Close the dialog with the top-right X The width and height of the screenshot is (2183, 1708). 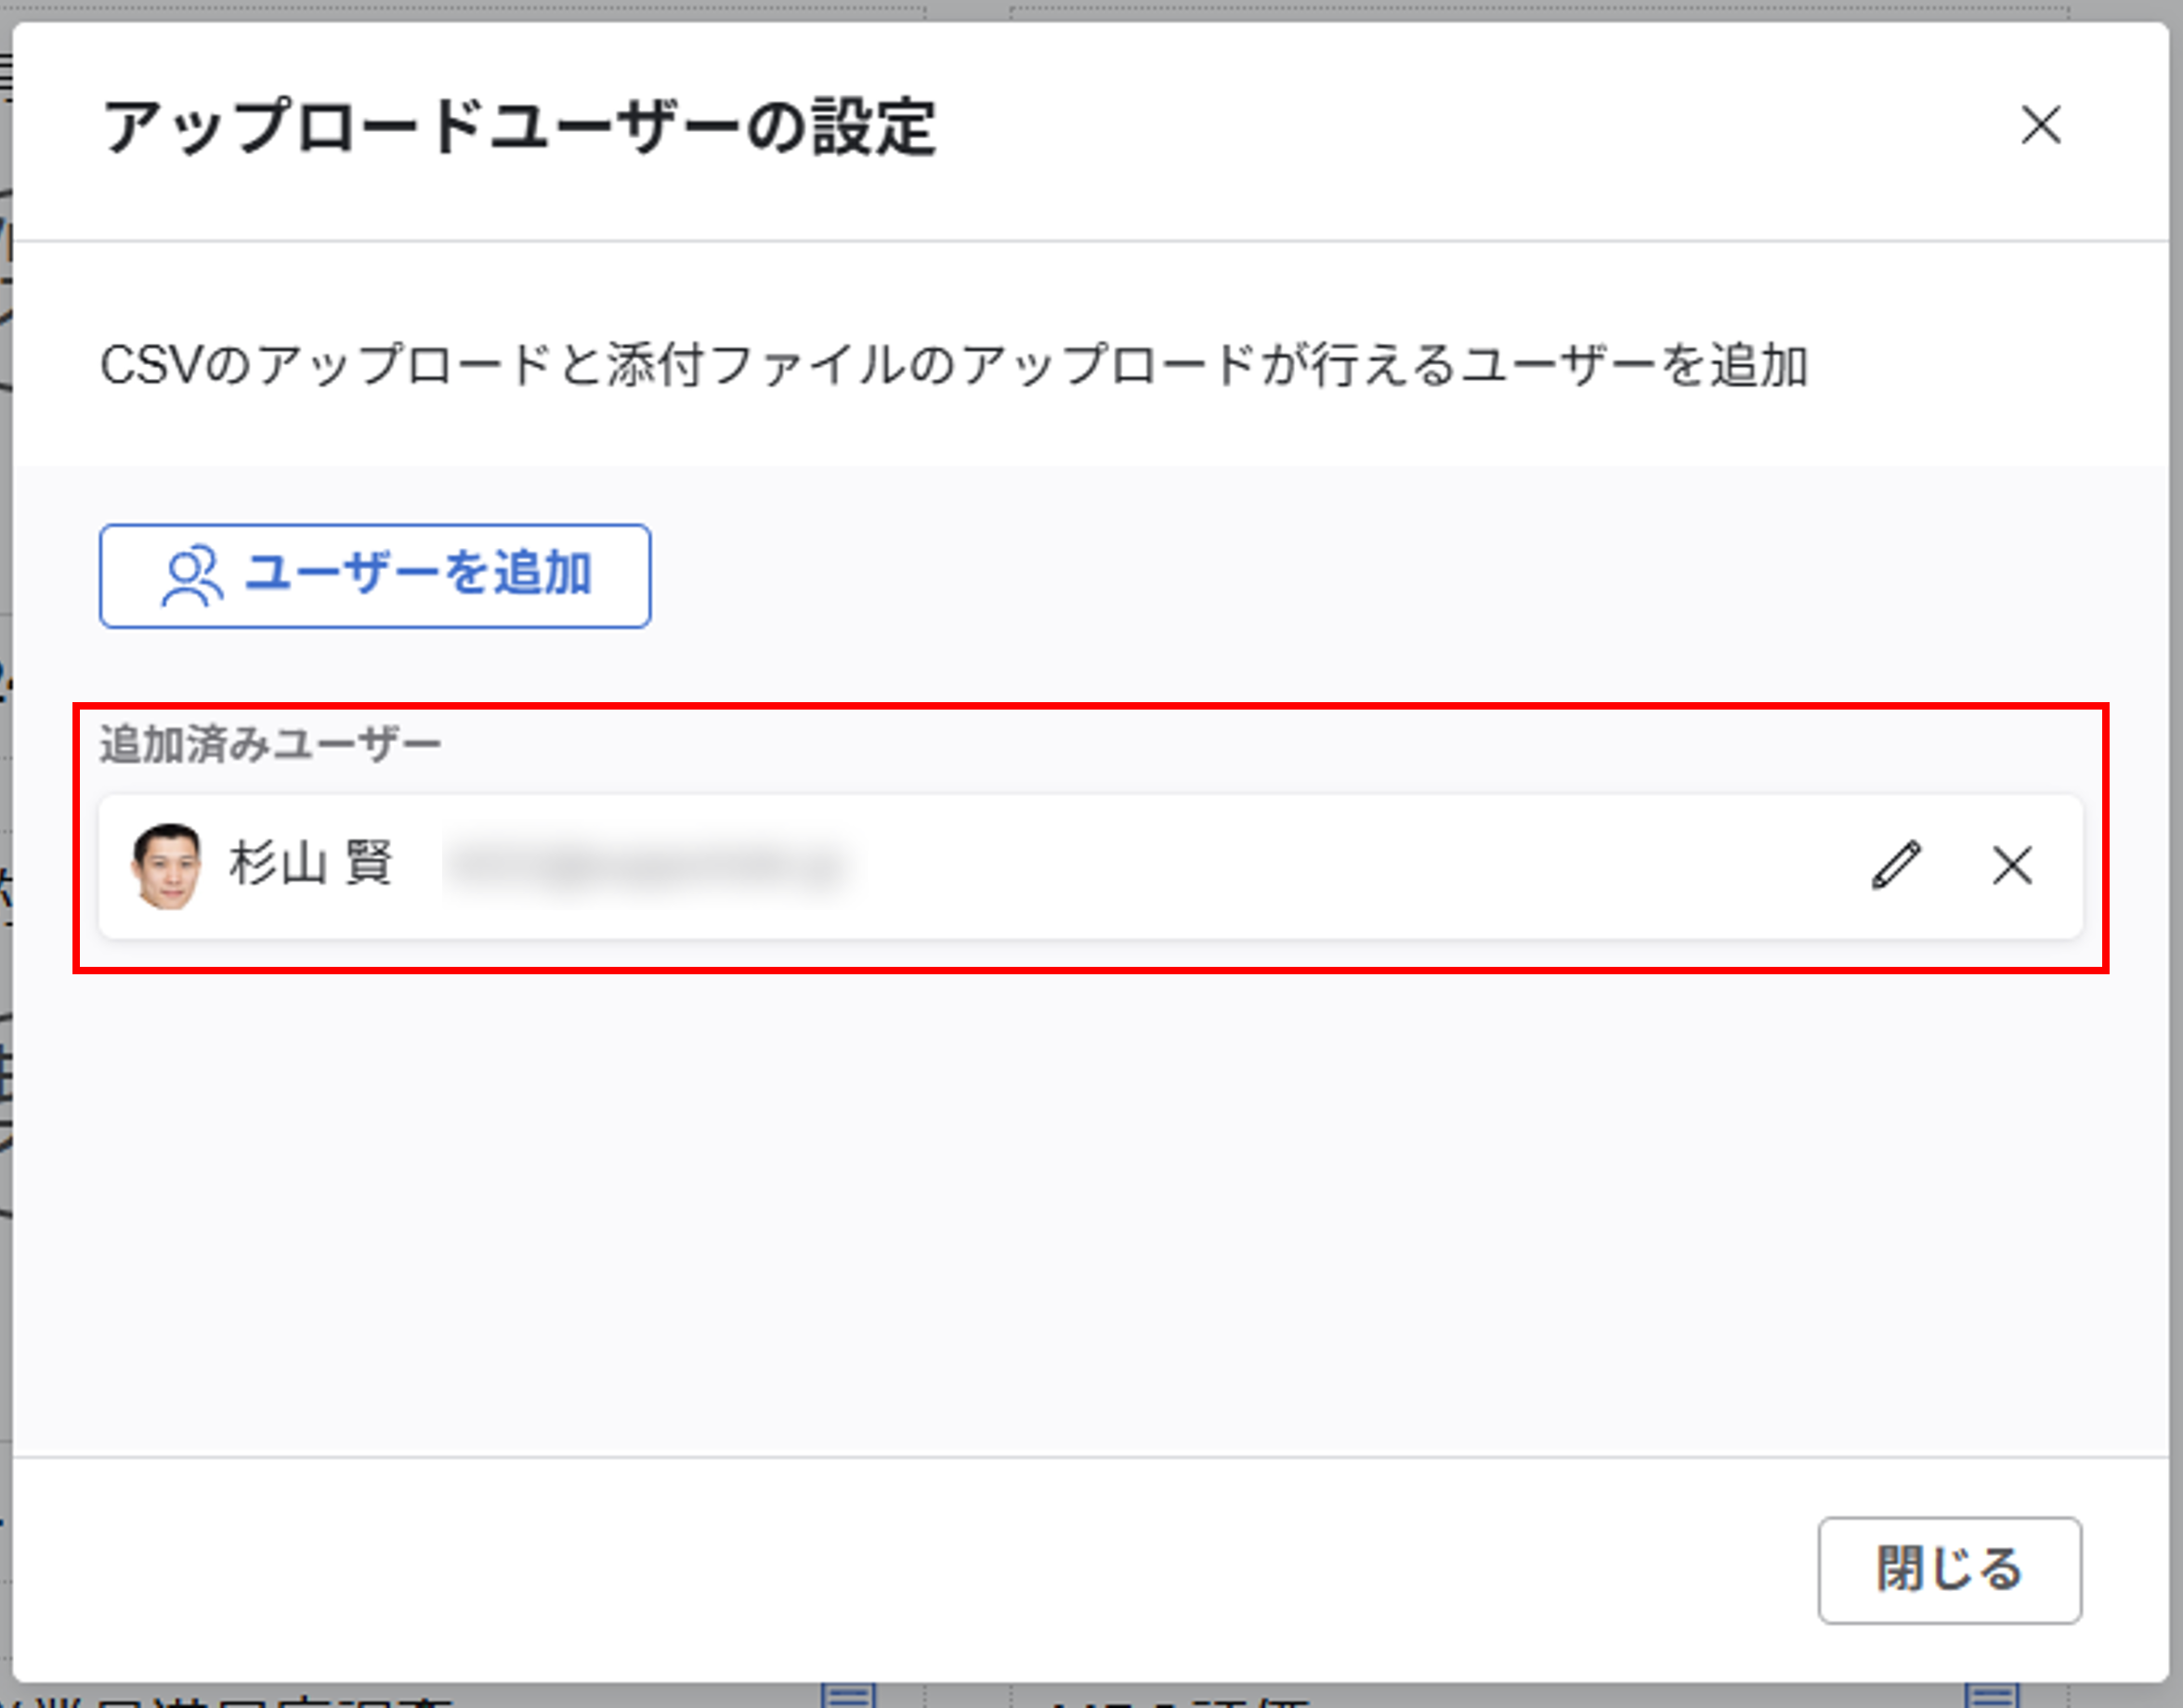point(2040,125)
